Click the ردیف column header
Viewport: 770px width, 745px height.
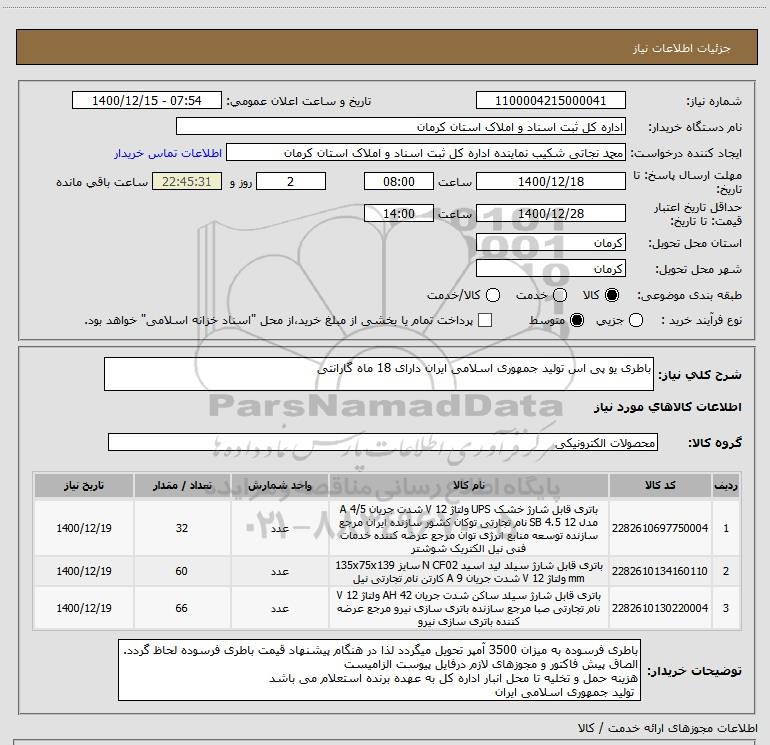tap(726, 486)
